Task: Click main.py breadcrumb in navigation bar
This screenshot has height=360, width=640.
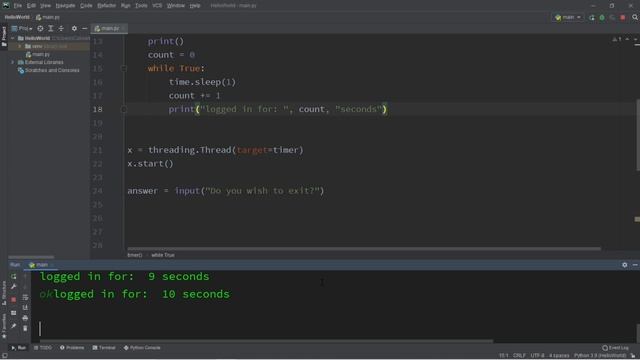Action: tap(48, 17)
